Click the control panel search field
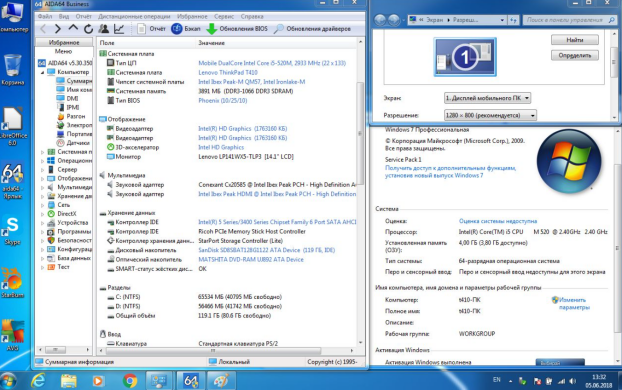Viewport: 622px width, 390px height. (x=570, y=20)
